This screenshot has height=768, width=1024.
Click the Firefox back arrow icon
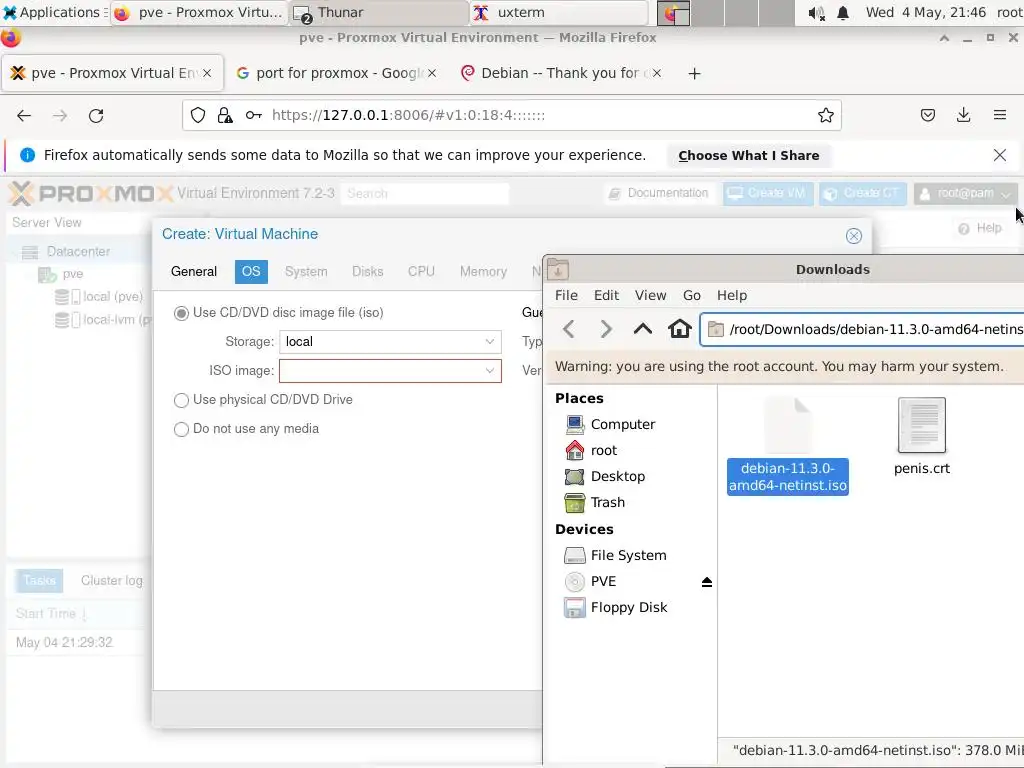pyautogui.click(x=24, y=116)
